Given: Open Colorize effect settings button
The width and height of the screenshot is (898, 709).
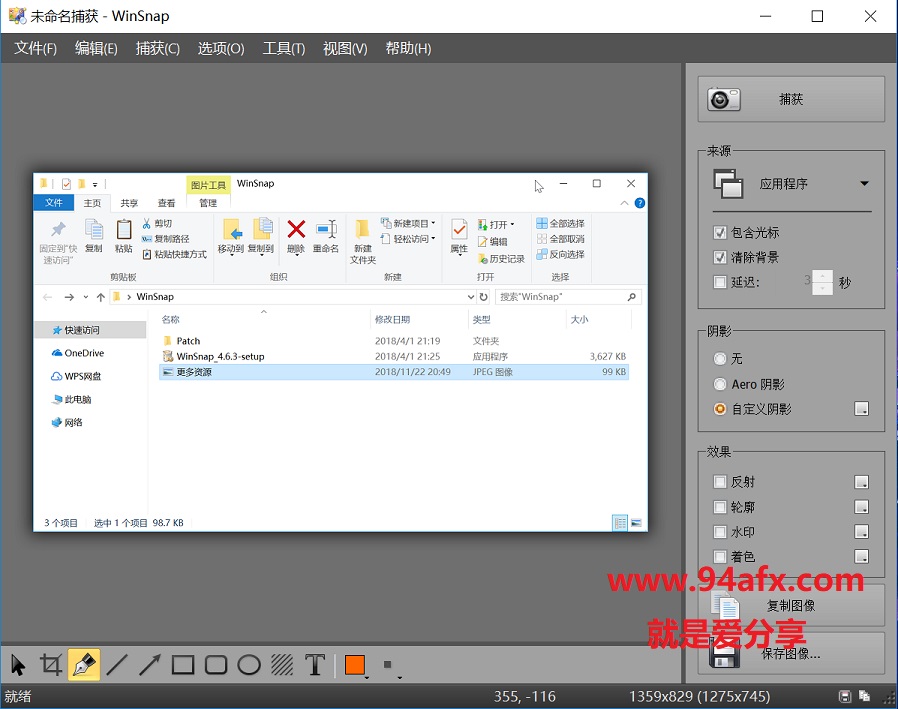Looking at the screenshot, I should pyautogui.click(x=861, y=556).
